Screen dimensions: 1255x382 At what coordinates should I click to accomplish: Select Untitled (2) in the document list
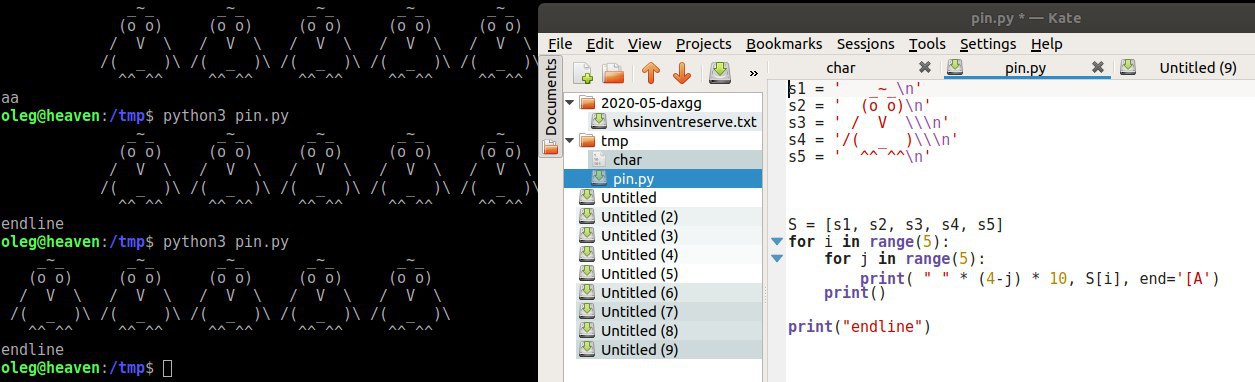point(640,217)
